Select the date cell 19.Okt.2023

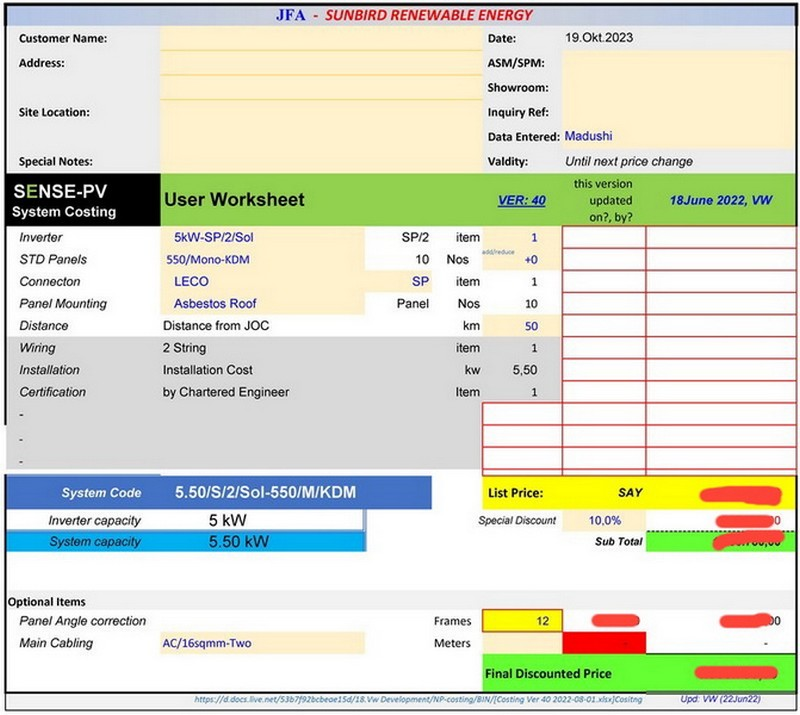(598, 38)
